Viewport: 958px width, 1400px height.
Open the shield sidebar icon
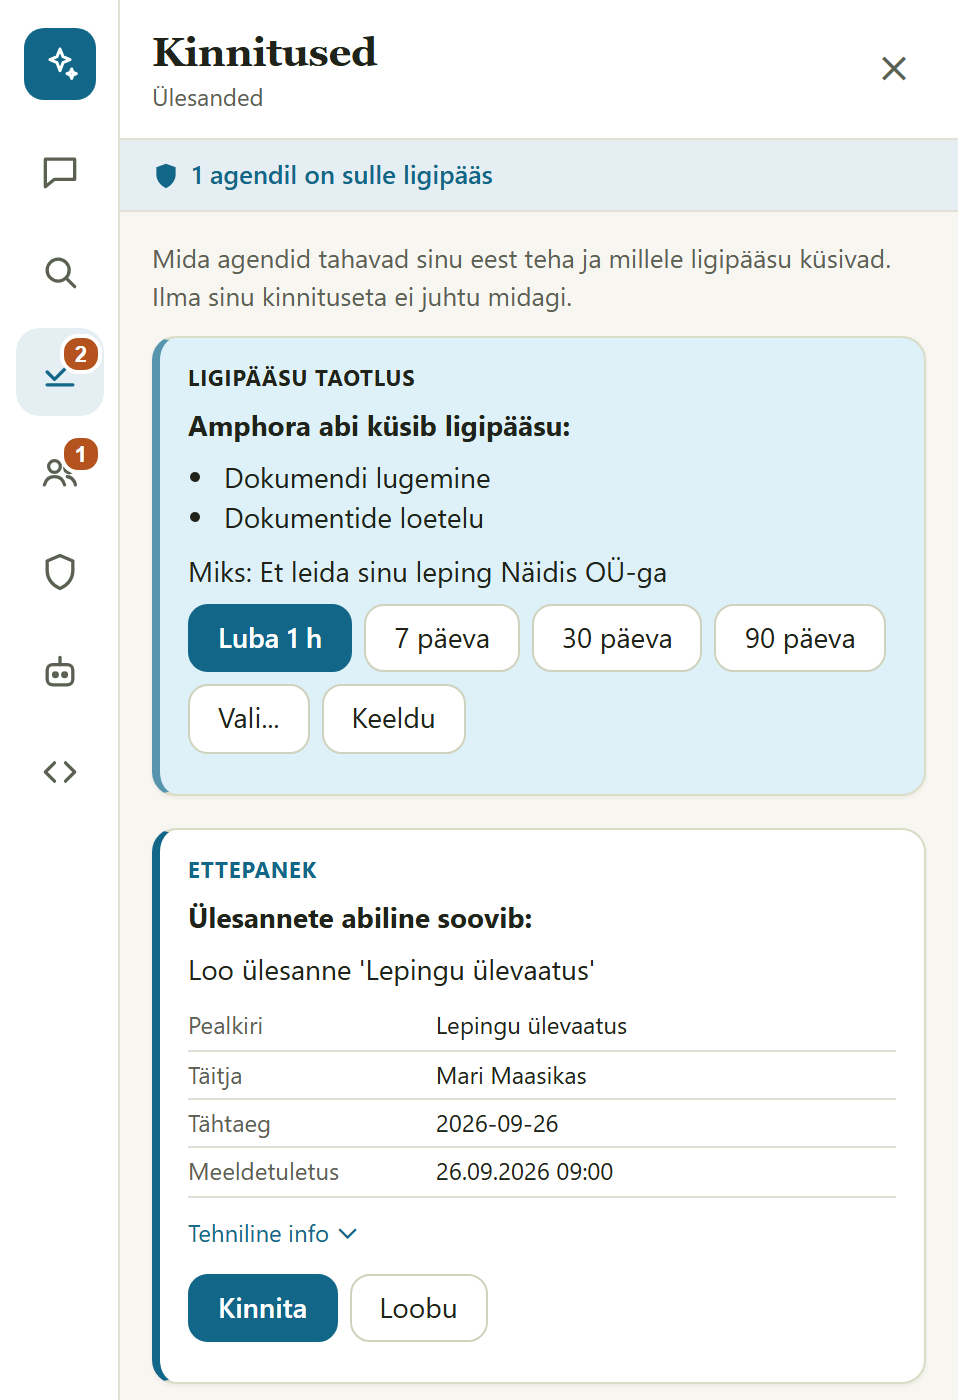pos(60,572)
